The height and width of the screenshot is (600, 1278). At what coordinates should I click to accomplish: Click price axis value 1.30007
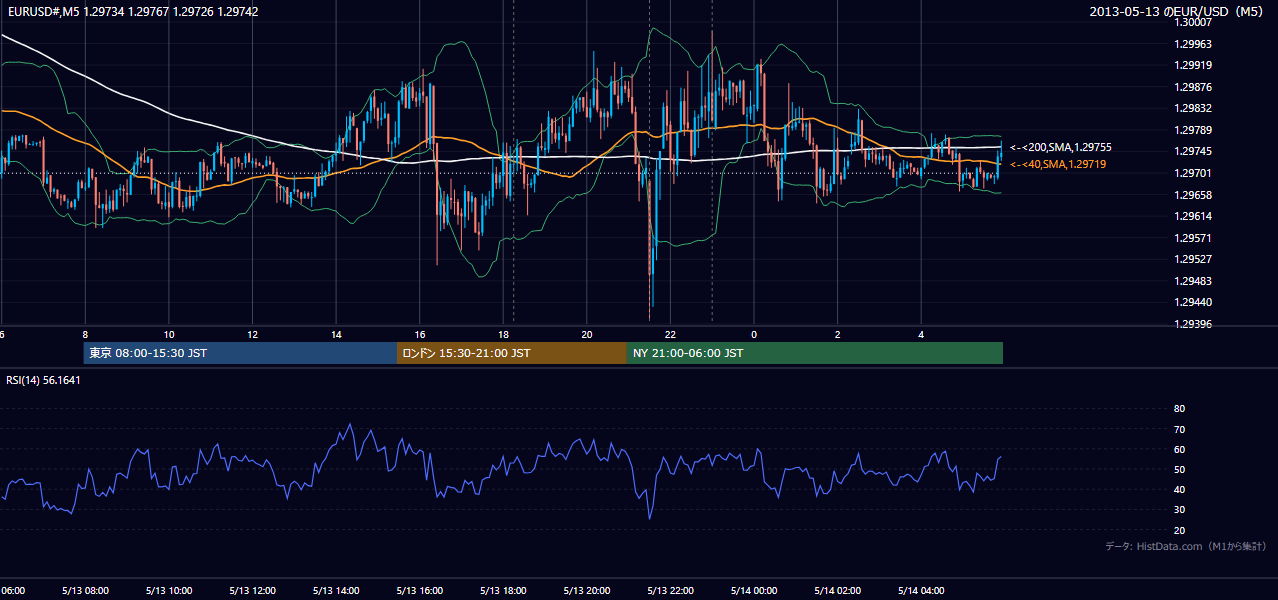coord(1192,22)
